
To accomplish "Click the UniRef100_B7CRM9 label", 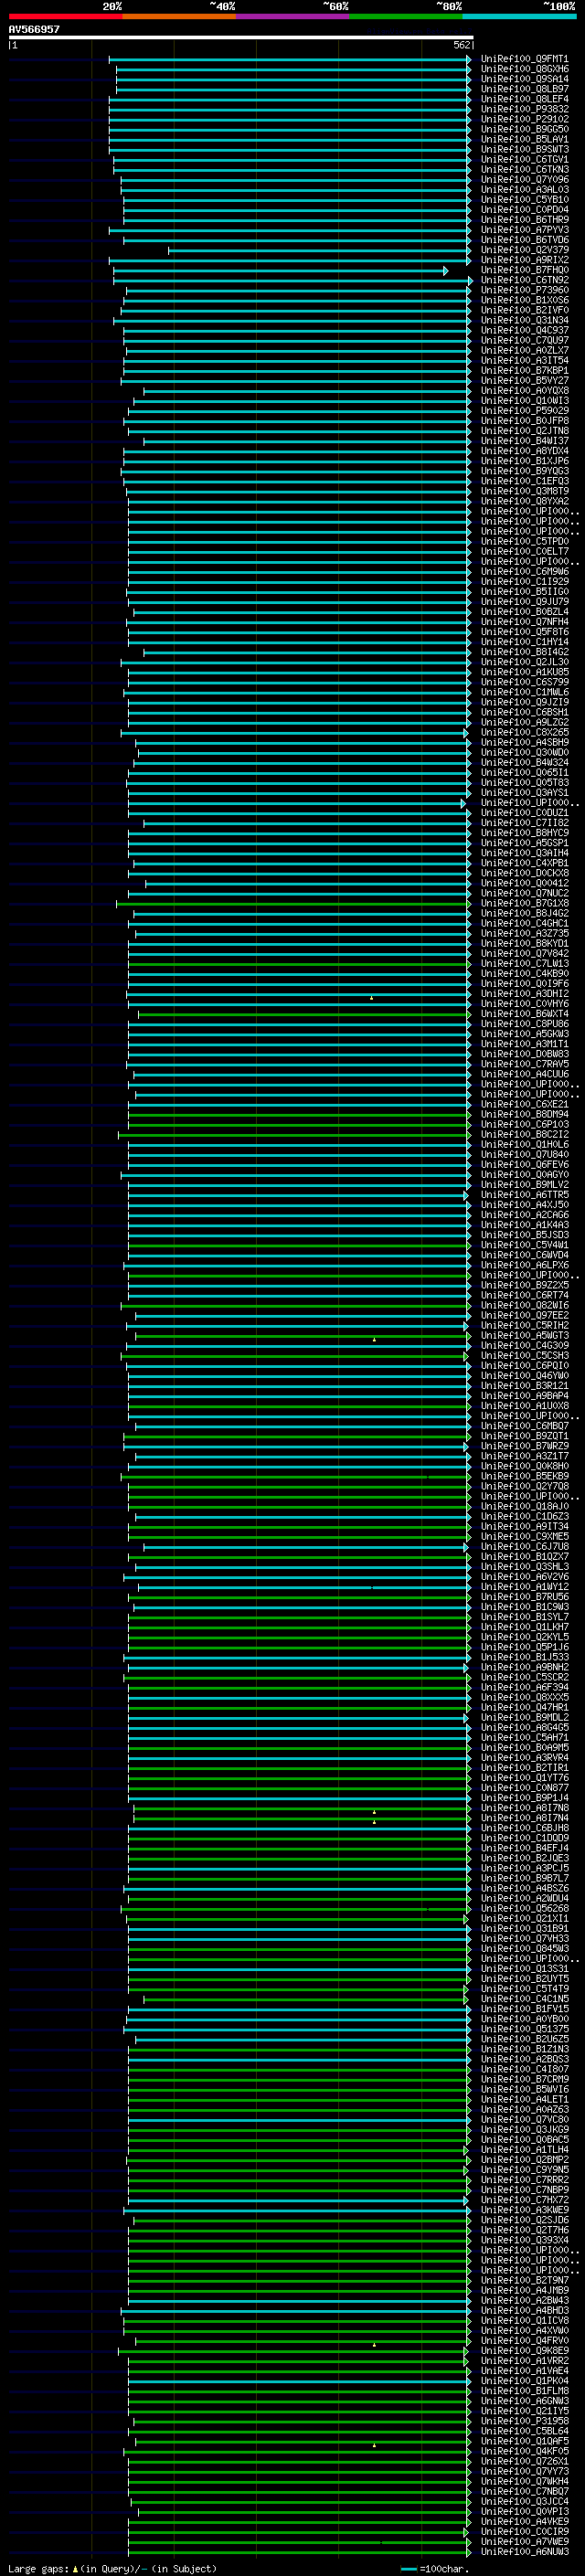I will tap(524, 2079).
